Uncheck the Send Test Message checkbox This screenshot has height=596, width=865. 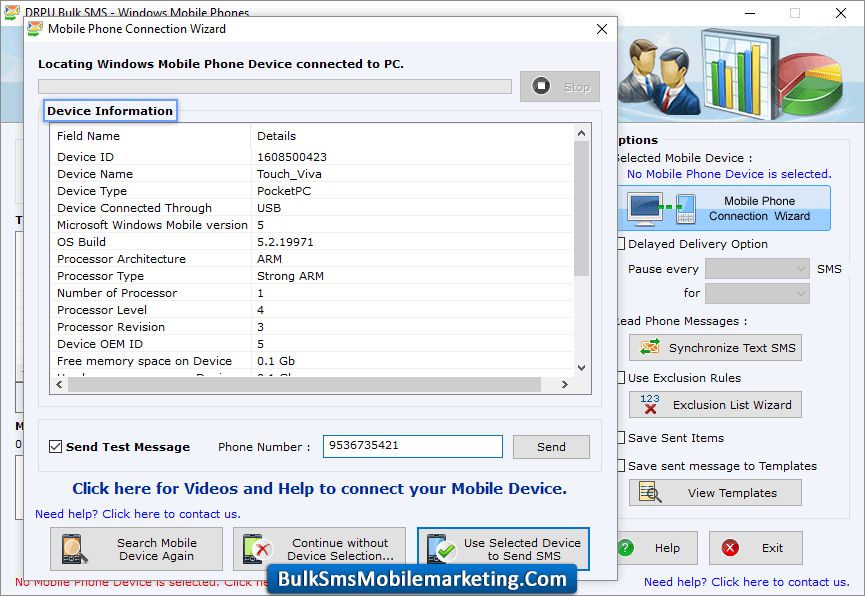coord(55,446)
